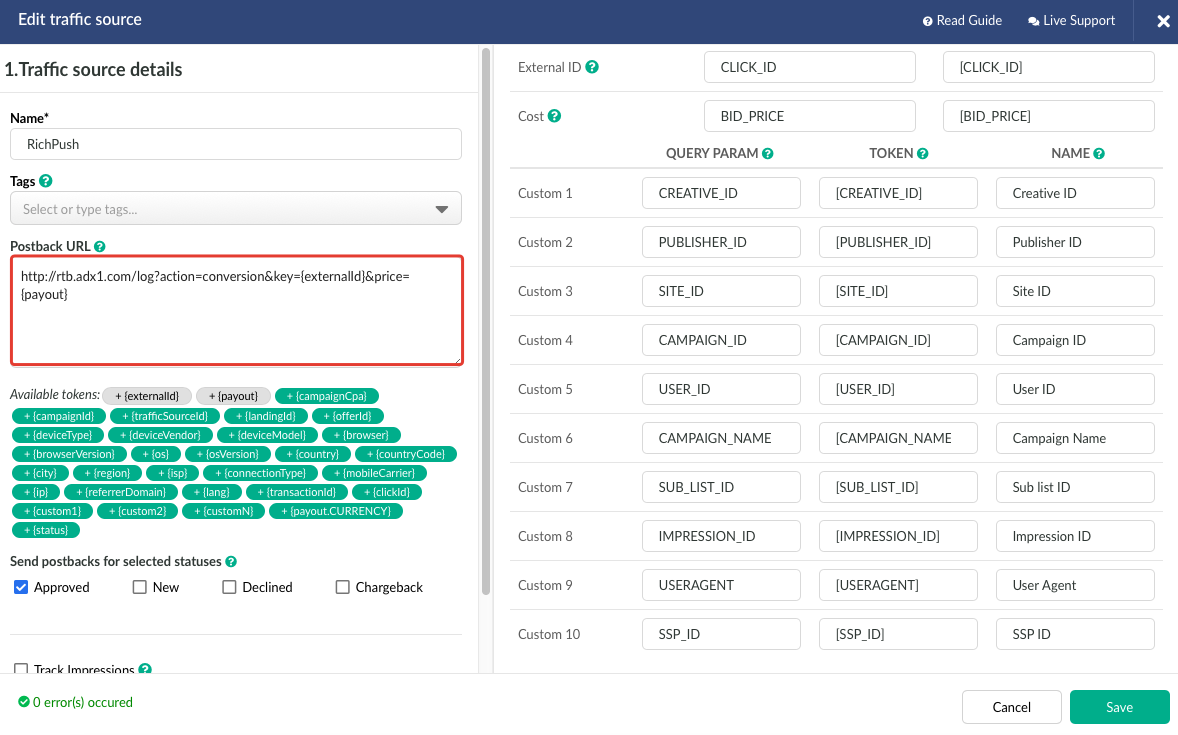Add the {offerId} token

pyautogui.click(x=348, y=416)
